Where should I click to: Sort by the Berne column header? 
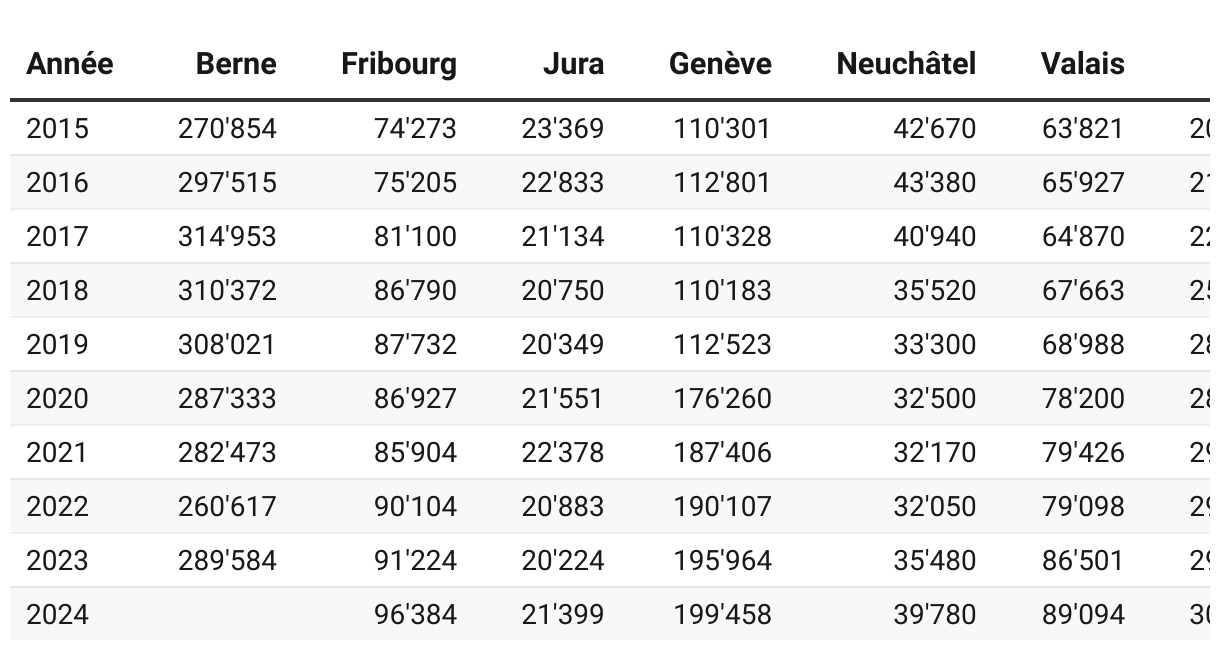coord(236,64)
